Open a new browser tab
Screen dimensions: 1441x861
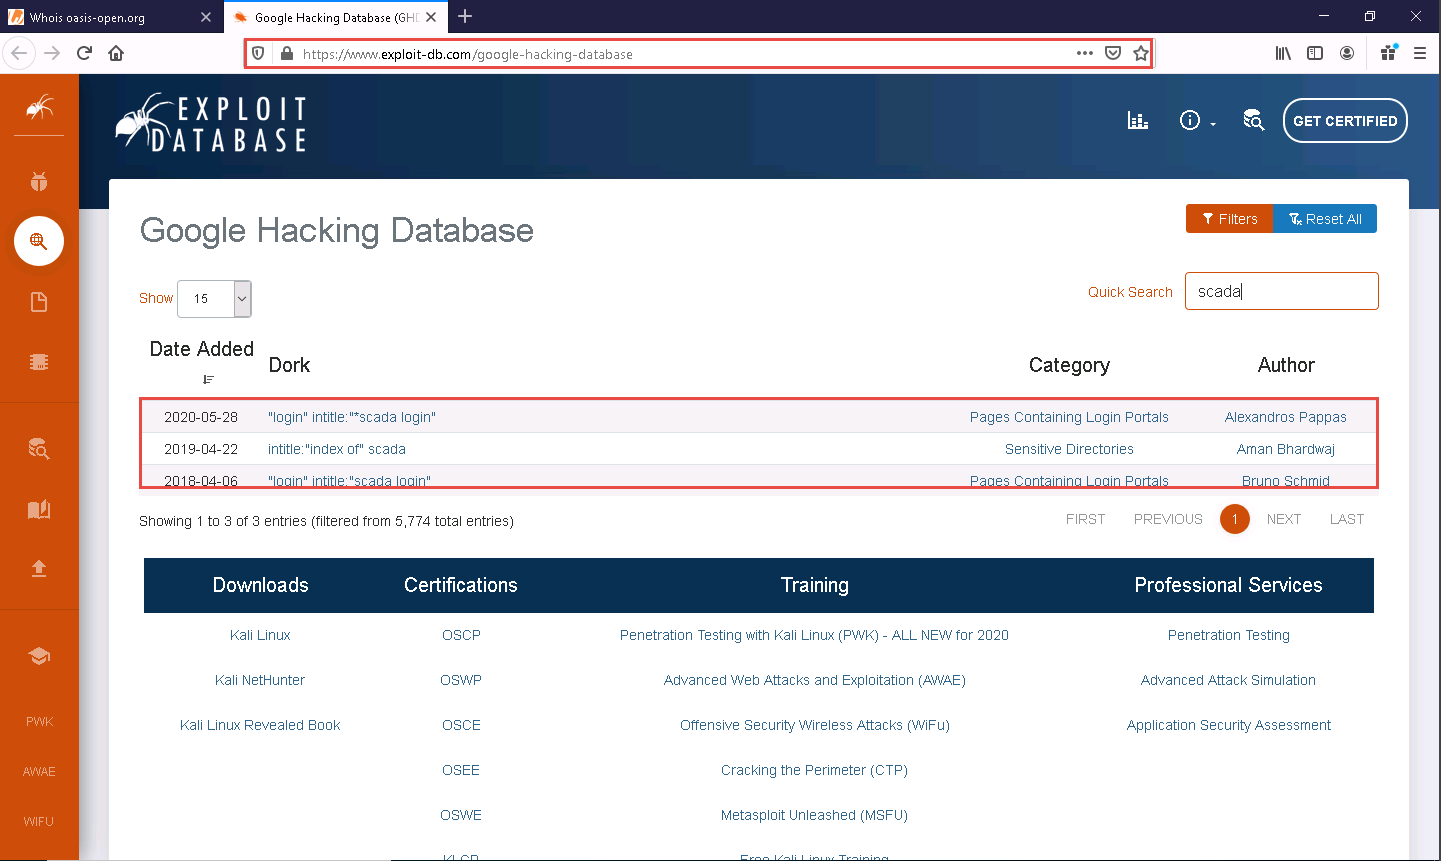point(465,17)
